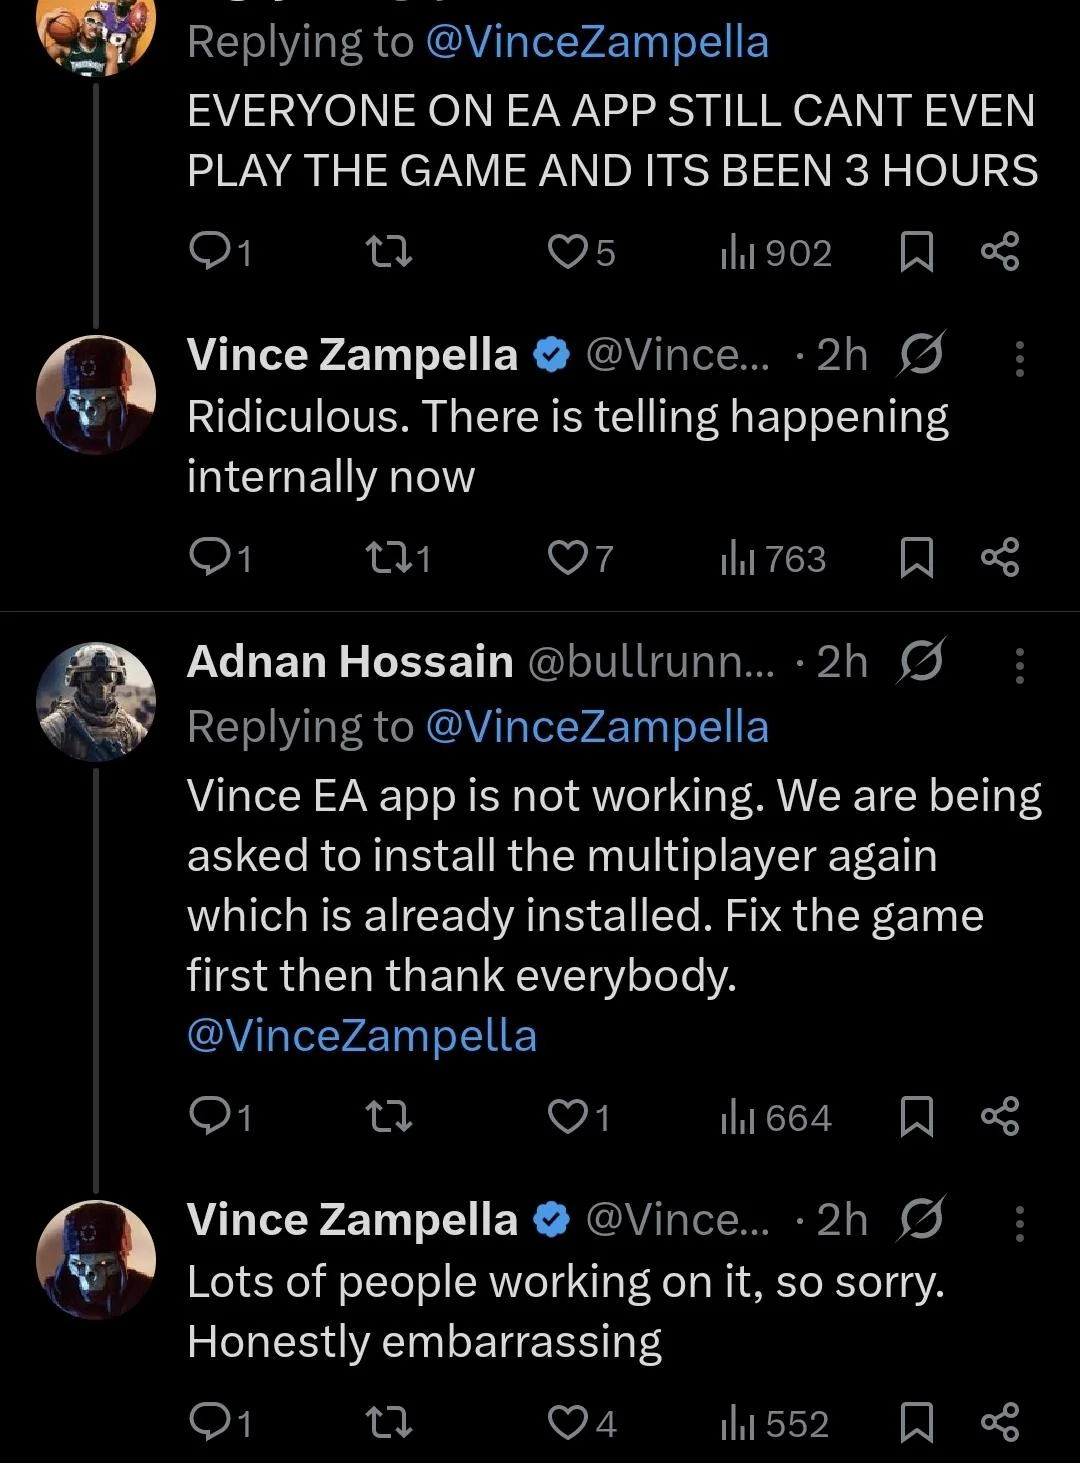Retweet the EVERYONE ON EA APP tweet
This screenshot has width=1080, height=1463.
389,252
